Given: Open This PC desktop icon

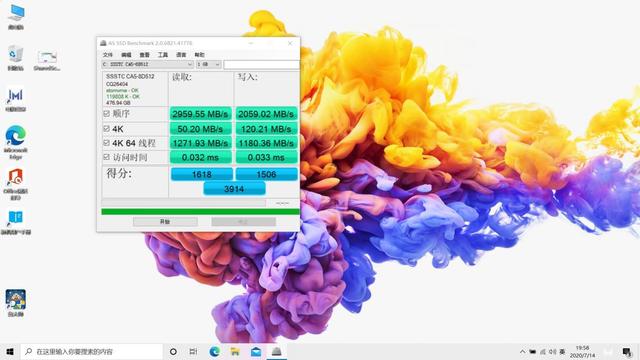Looking at the screenshot, I should click(x=16, y=16).
